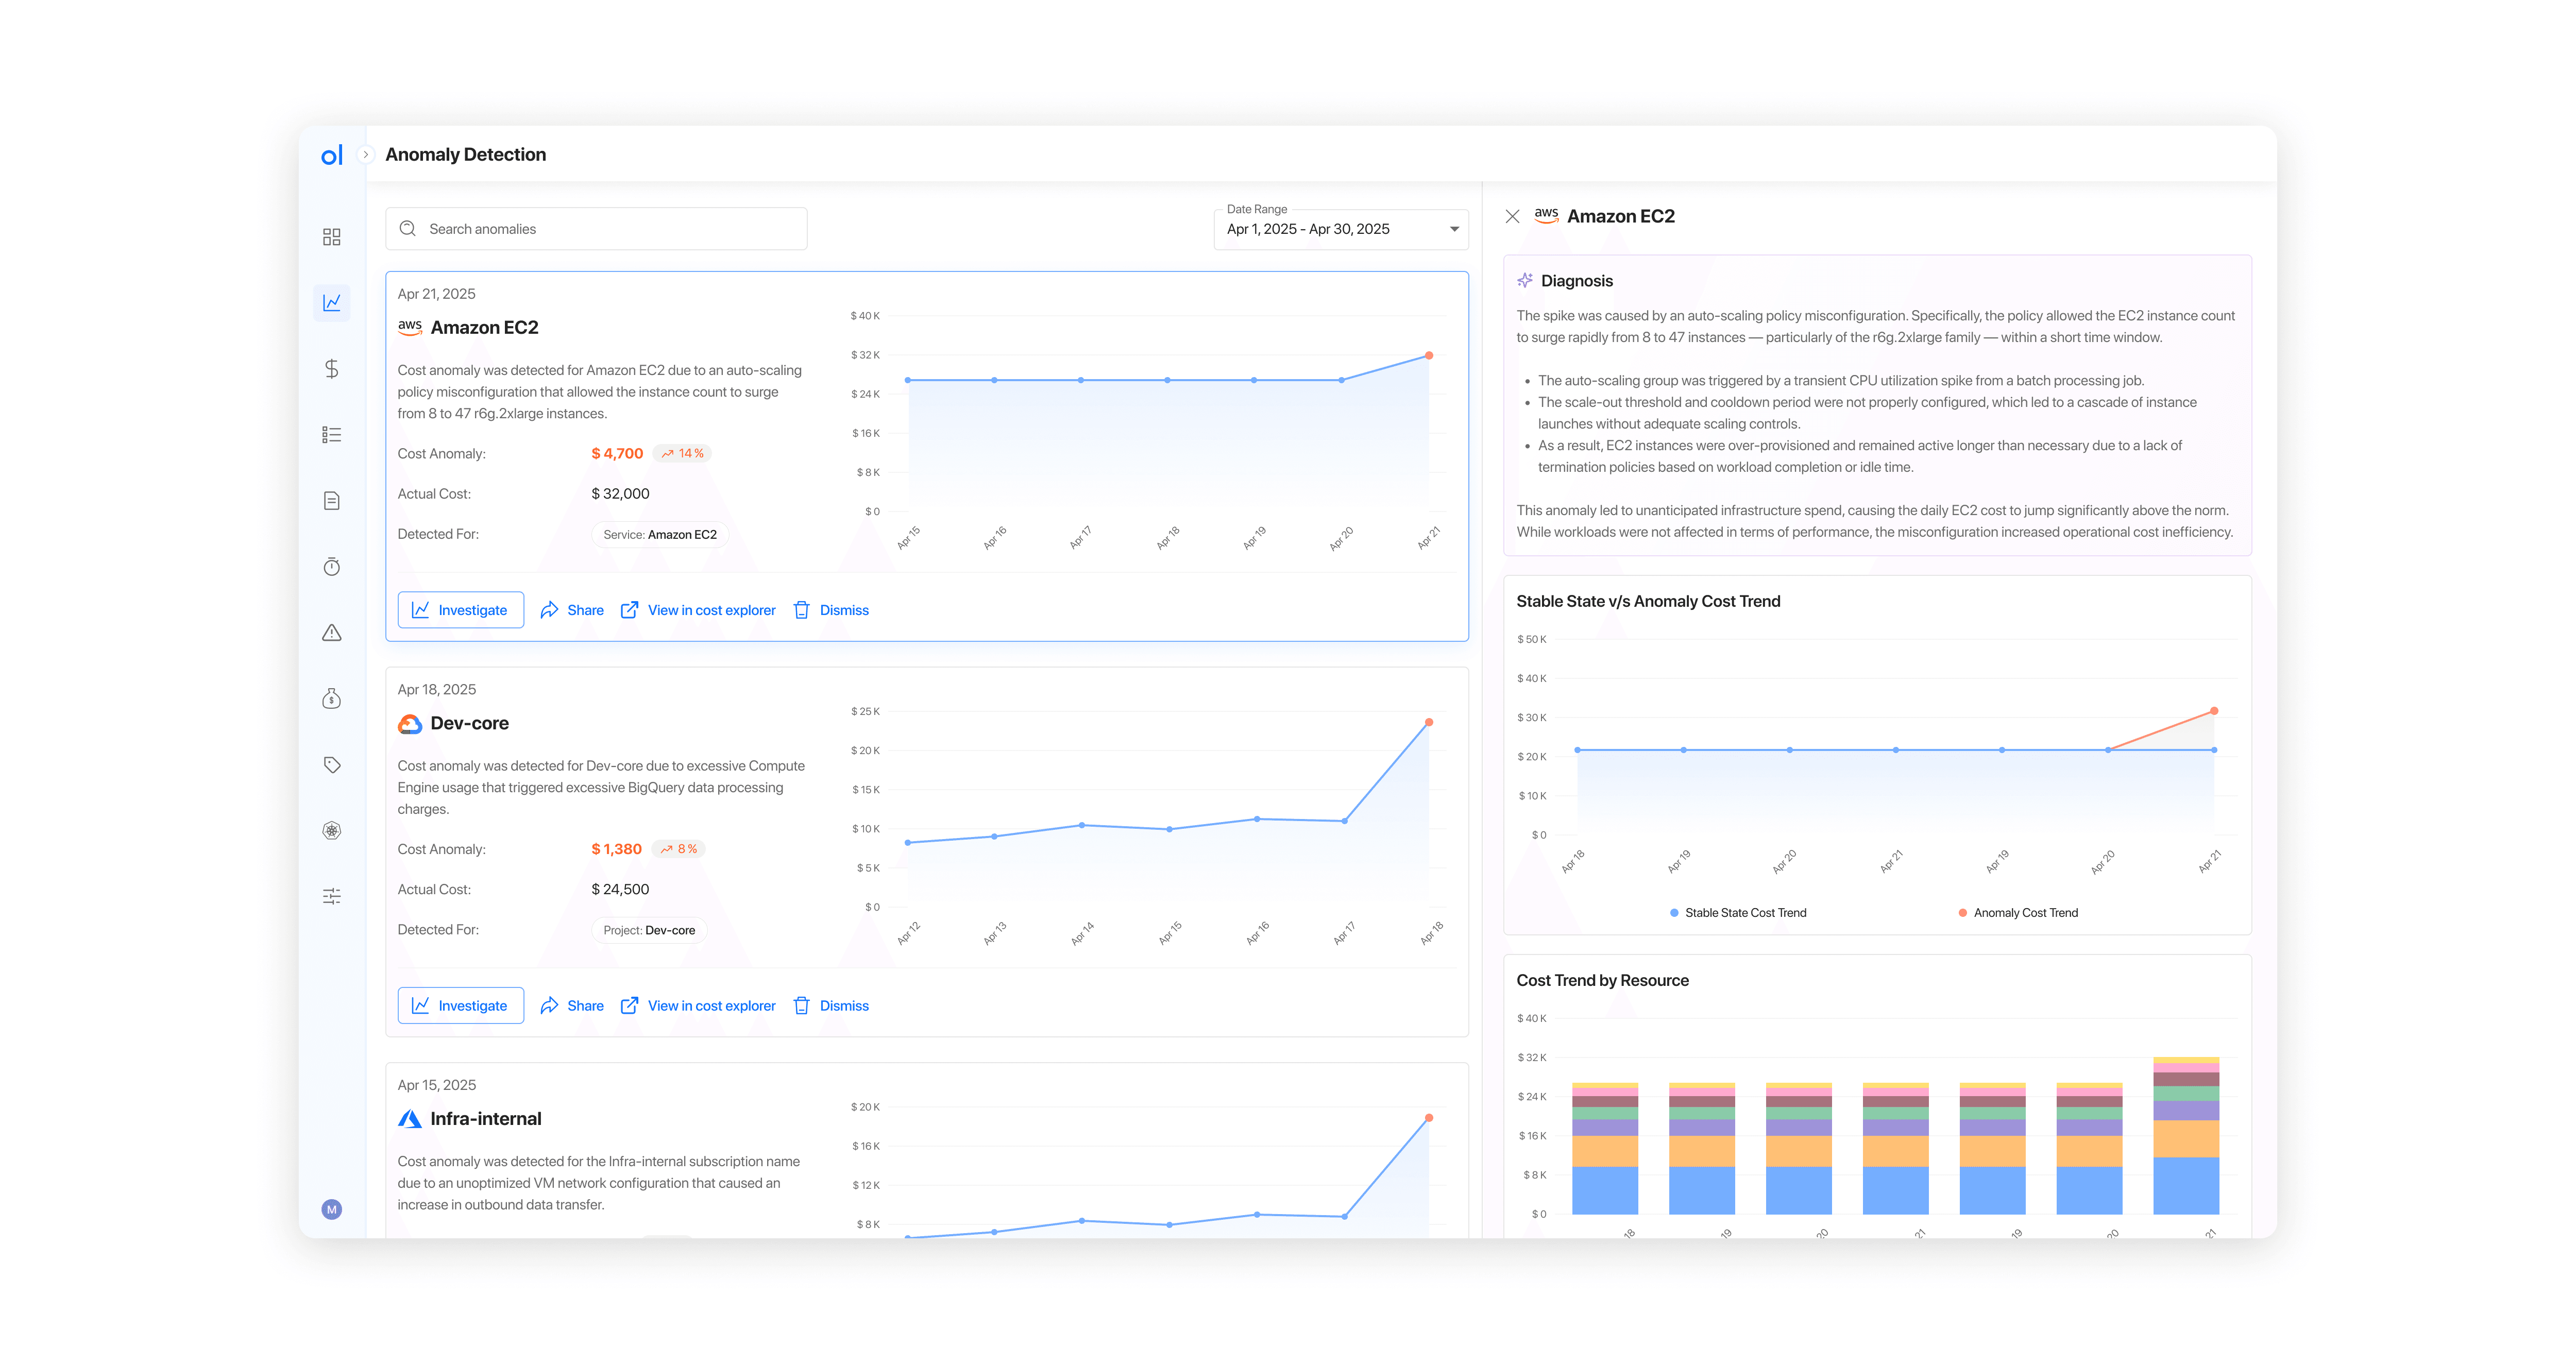The image size is (2576, 1365).
Task: Open the tag icon in sidebar
Action: [x=332, y=765]
